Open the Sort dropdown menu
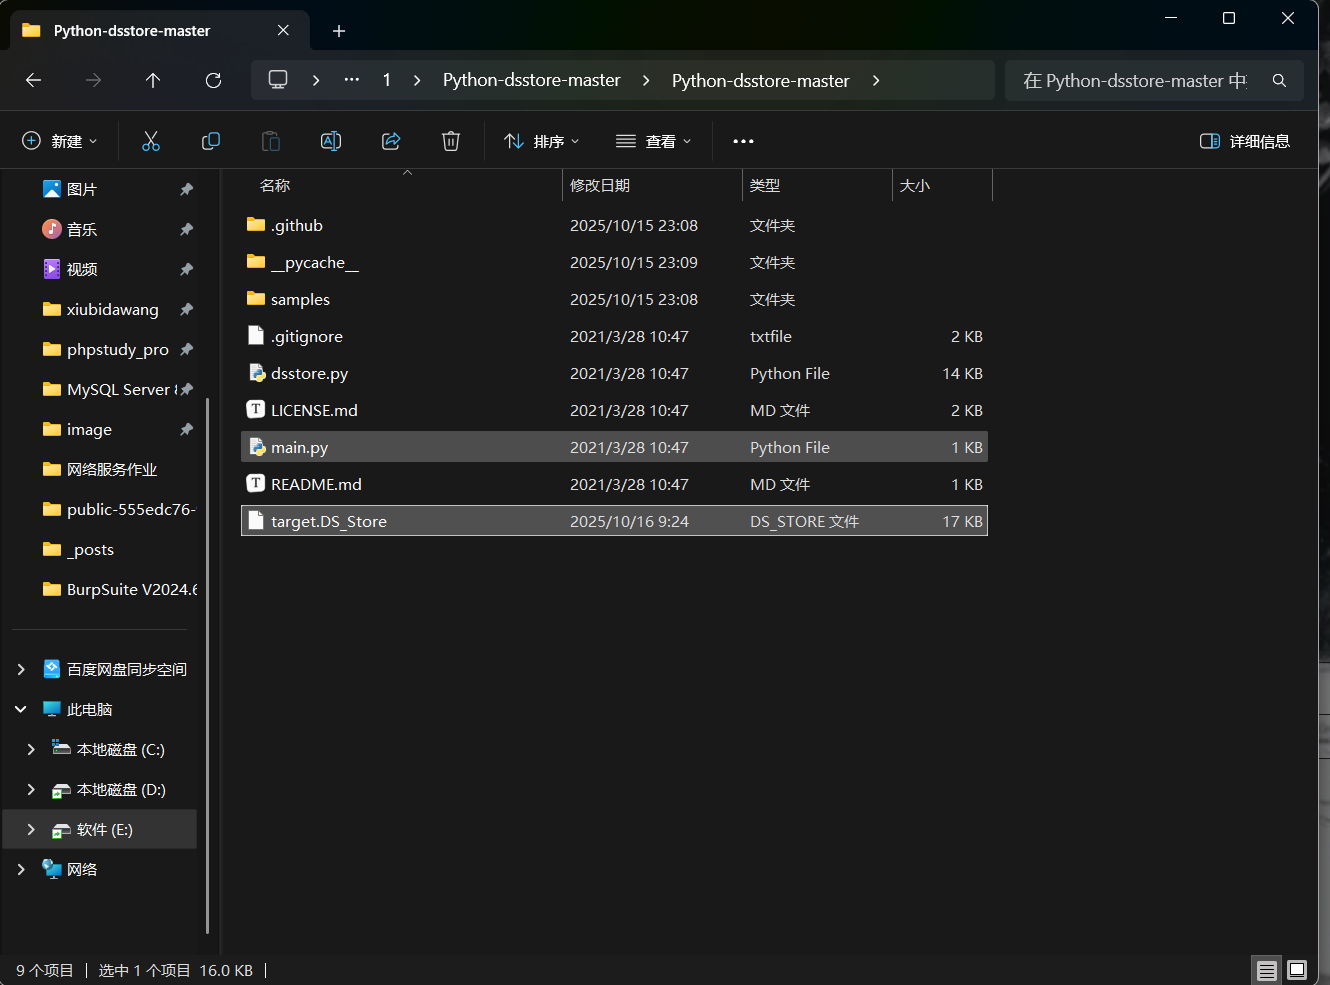Viewport: 1330px width, 985px height. pos(542,141)
